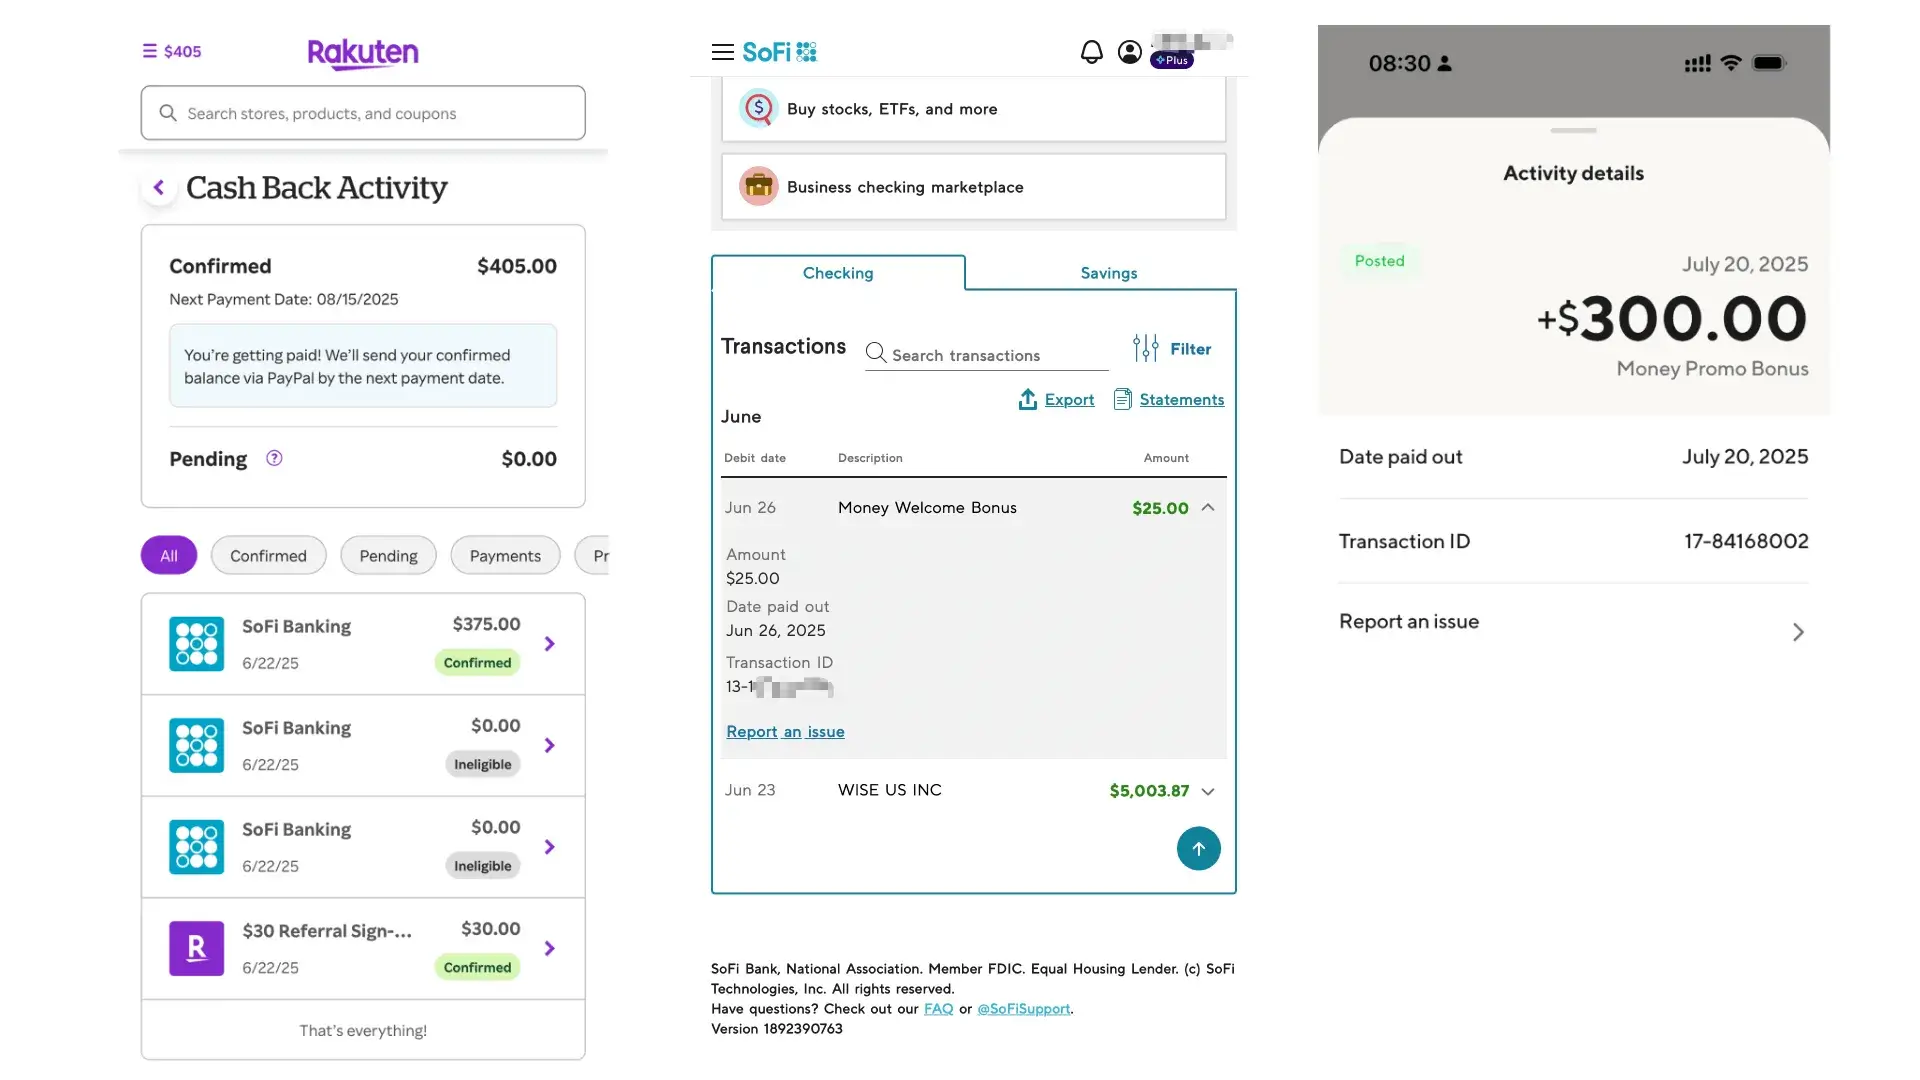Expand the WISE US INC transaction
The image size is (1920, 1080).
[x=1208, y=791]
